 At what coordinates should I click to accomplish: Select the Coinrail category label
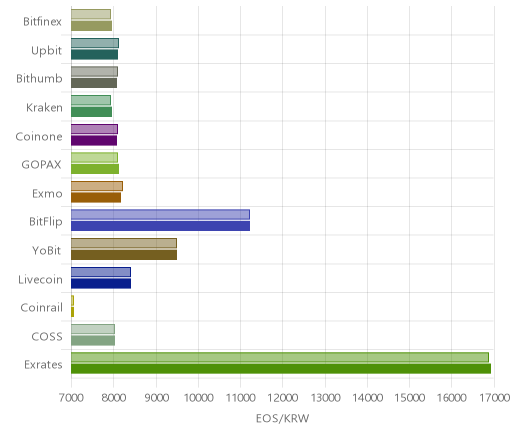(x=41, y=307)
